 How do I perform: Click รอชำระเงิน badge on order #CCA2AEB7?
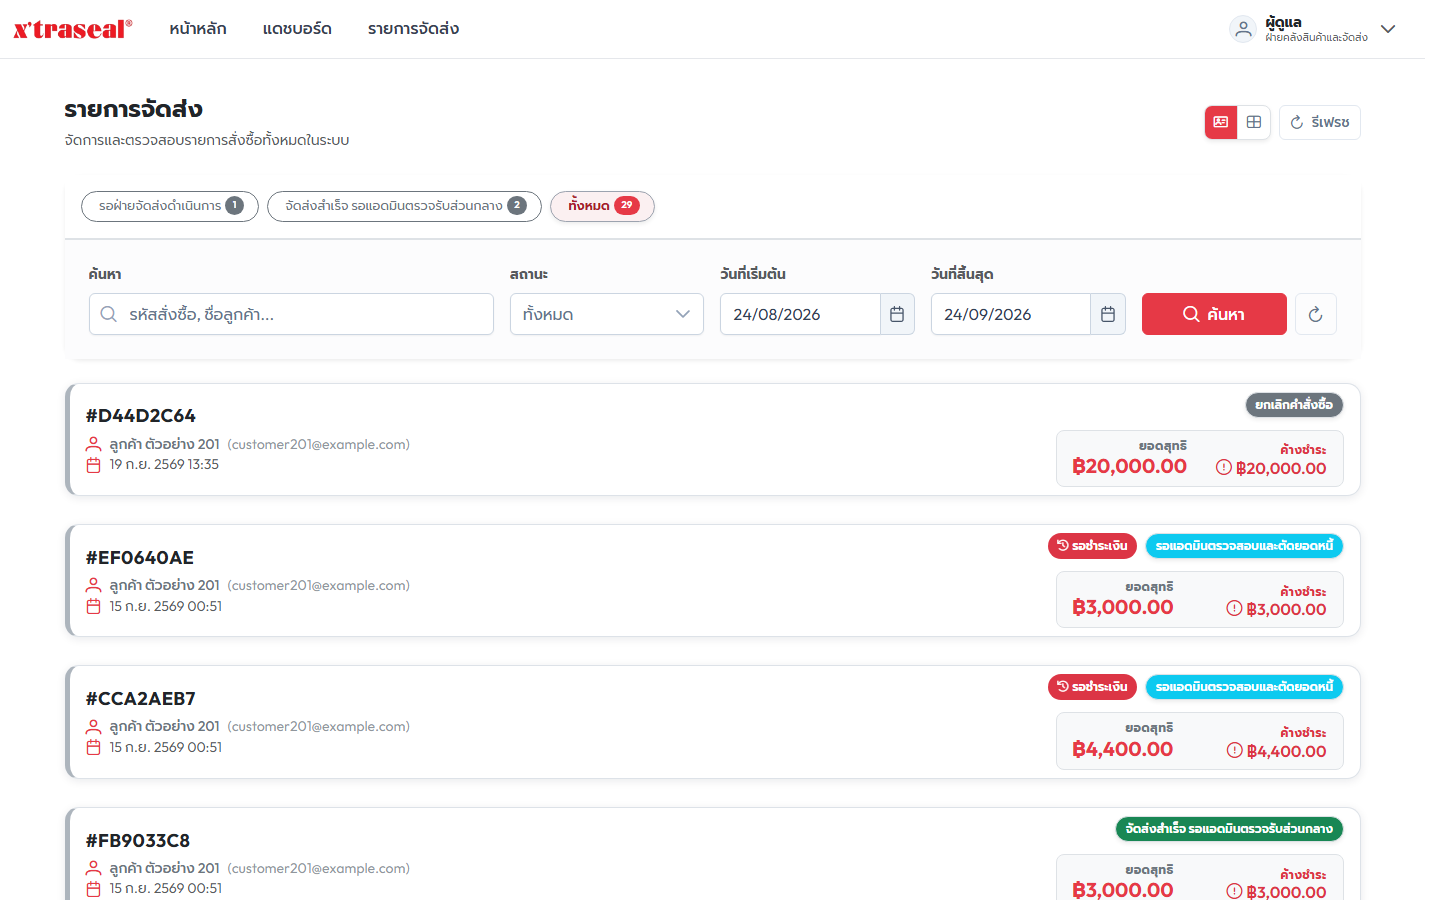[x=1093, y=687]
